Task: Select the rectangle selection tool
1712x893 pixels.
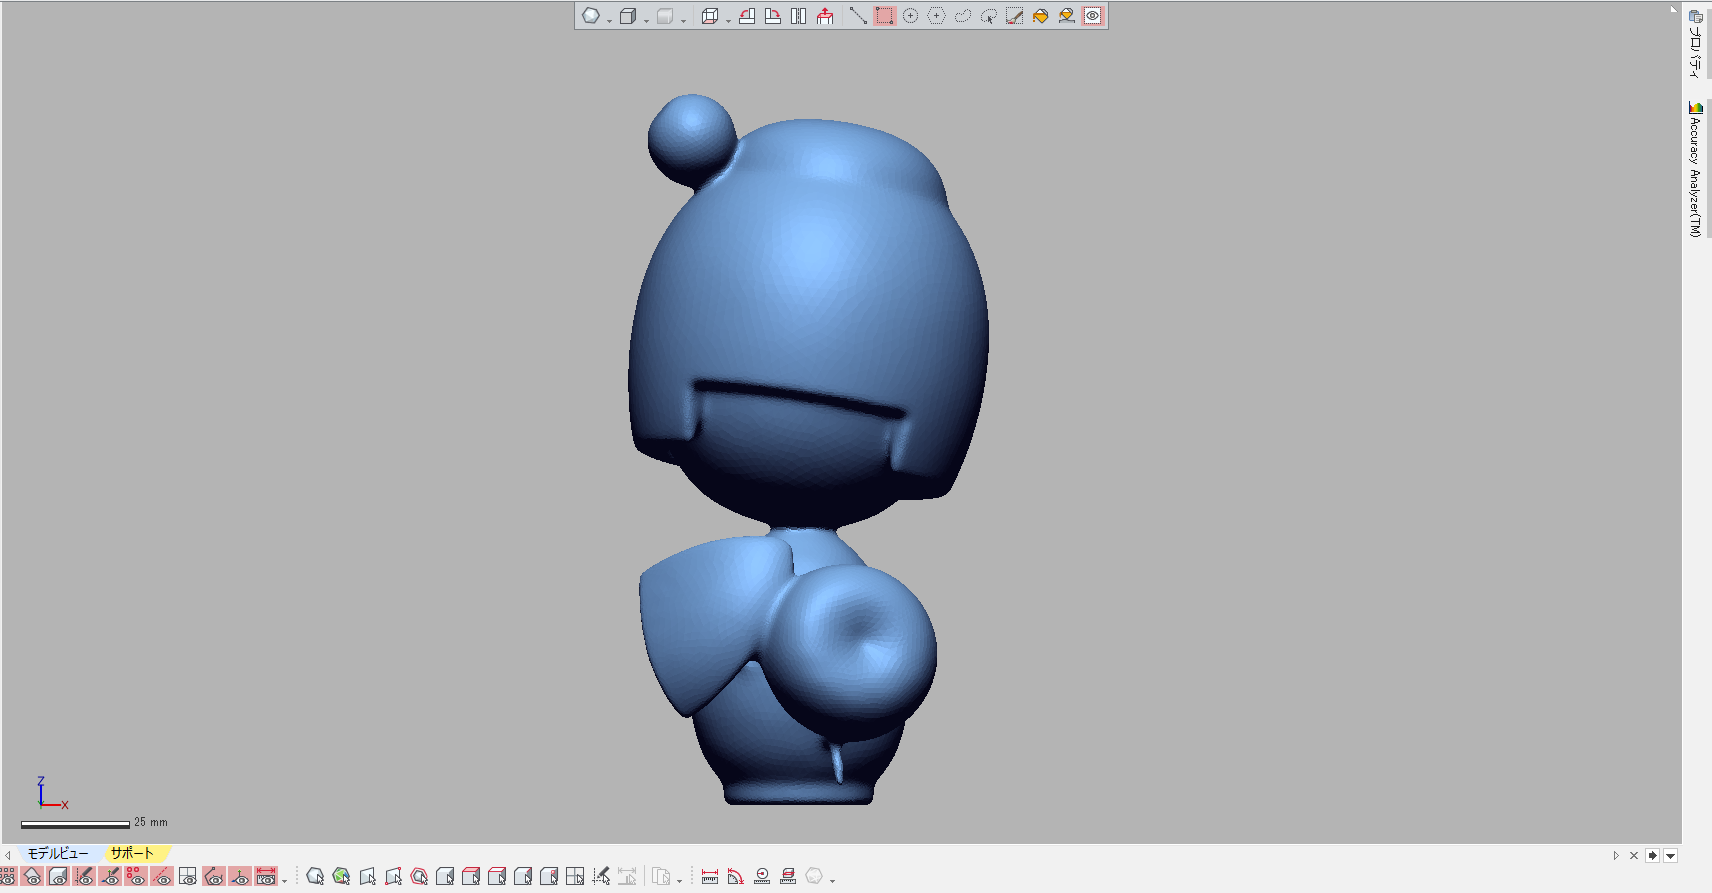Action: 884,16
